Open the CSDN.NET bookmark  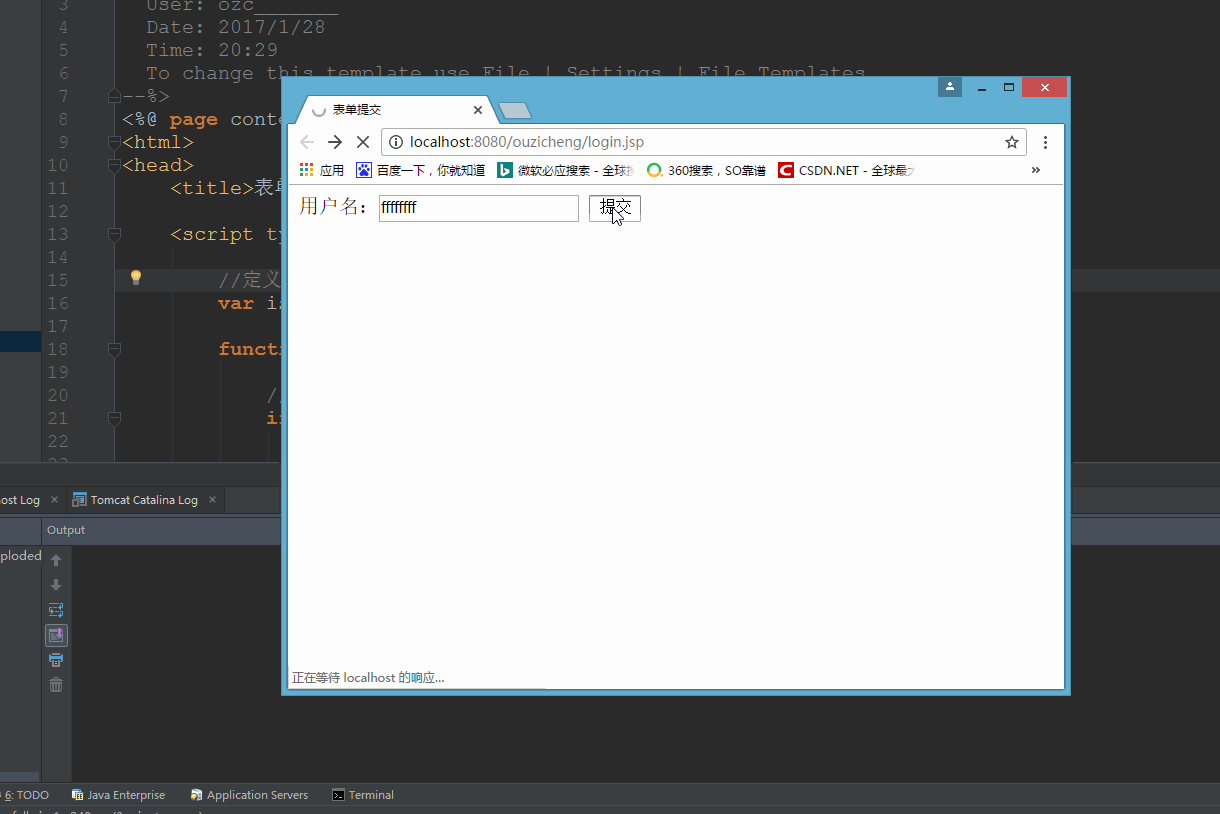(846, 171)
